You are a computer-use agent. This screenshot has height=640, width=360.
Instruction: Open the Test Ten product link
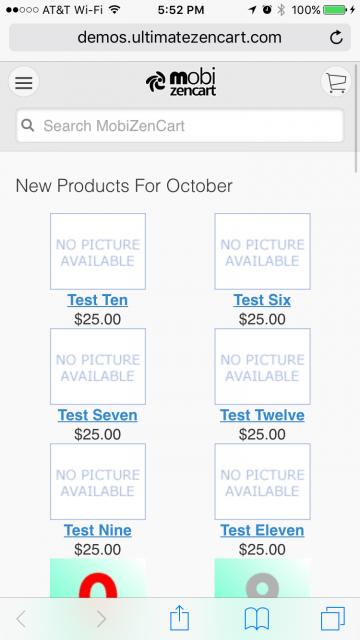[x=98, y=300]
